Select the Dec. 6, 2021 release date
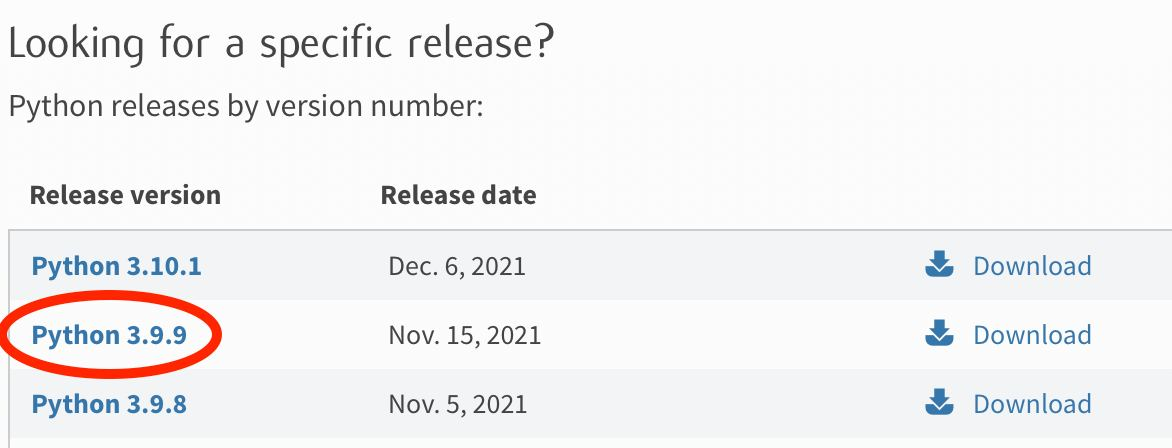 [x=457, y=266]
